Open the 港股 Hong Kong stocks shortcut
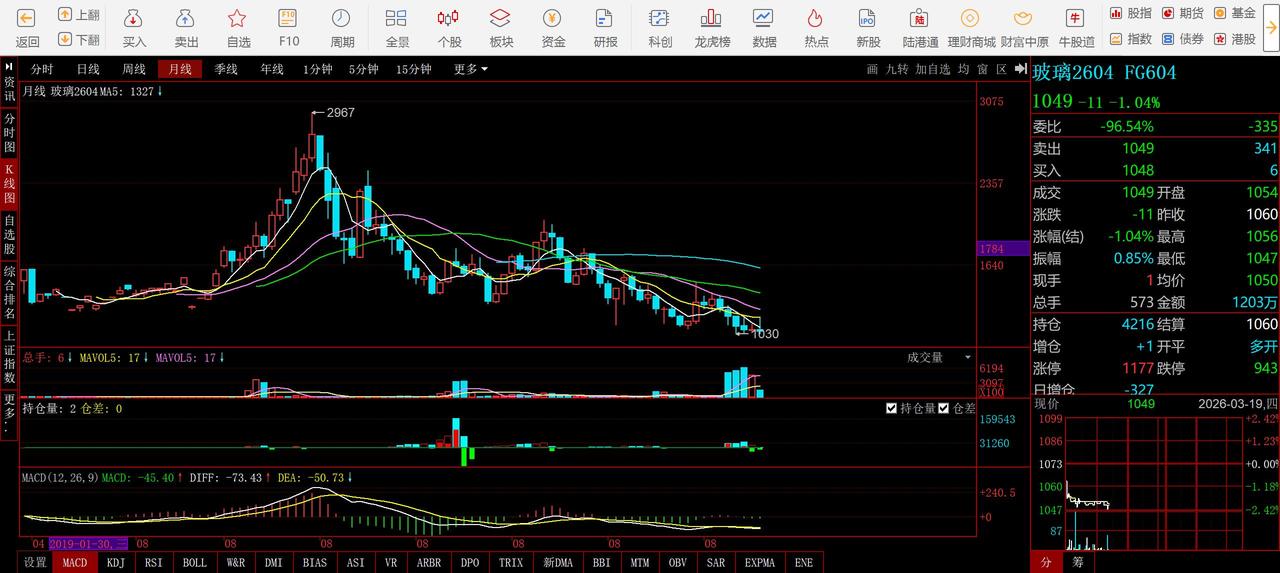This screenshot has width=1280, height=573. tap(1234, 39)
